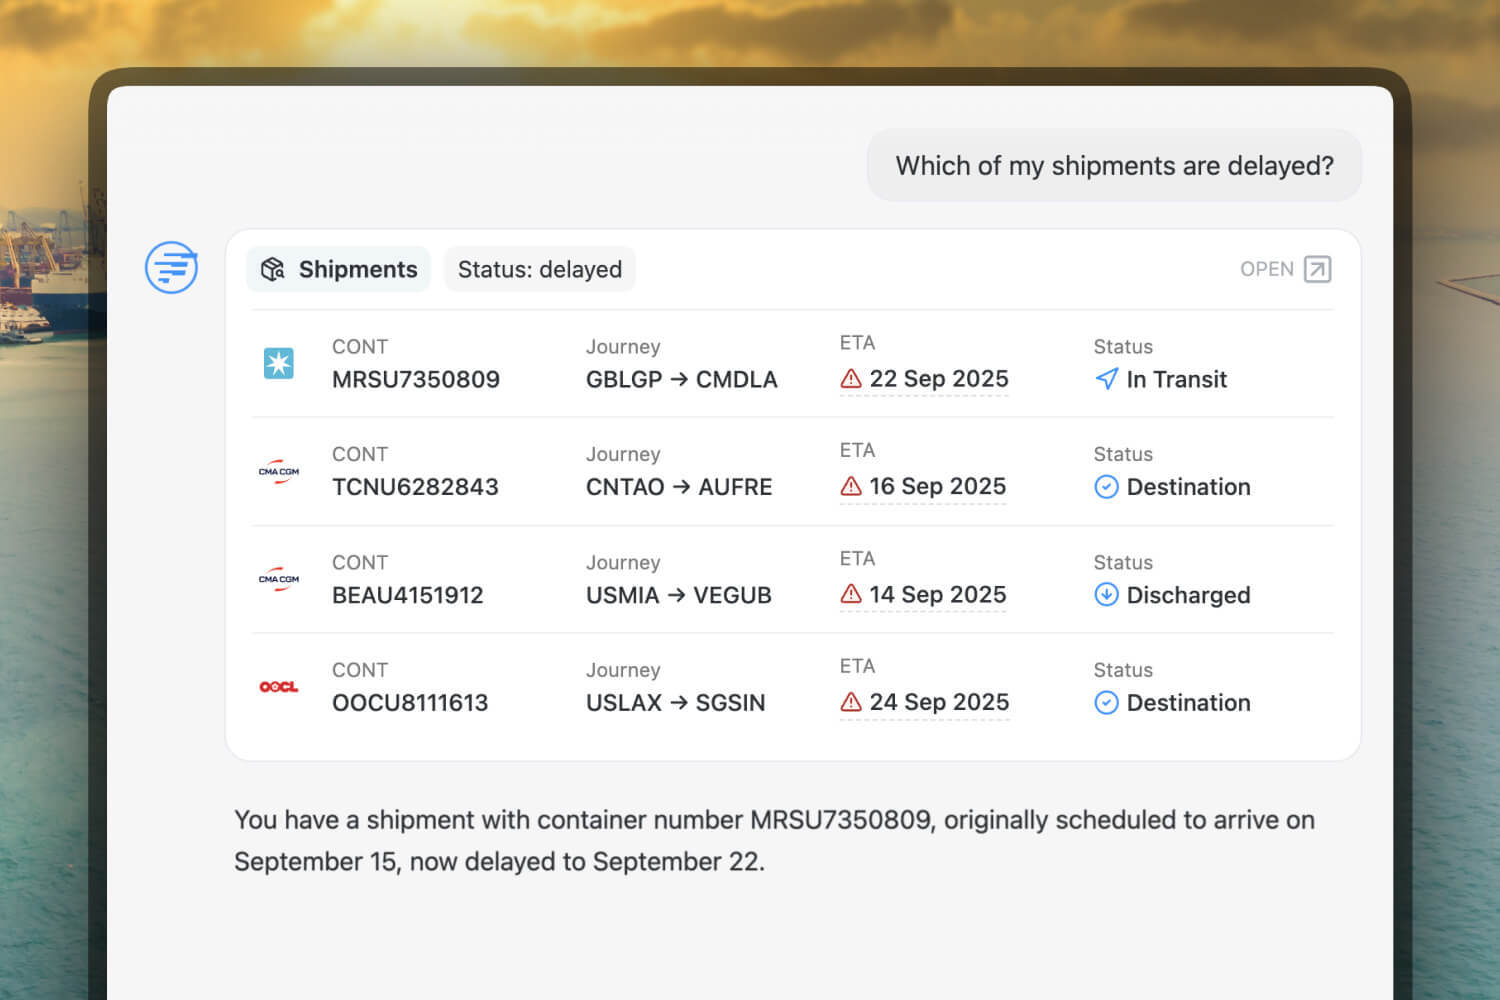Image resolution: width=1500 pixels, height=1000 pixels.
Task: Click ETA date 14 Sep 2025
Action: click(x=938, y=594)
